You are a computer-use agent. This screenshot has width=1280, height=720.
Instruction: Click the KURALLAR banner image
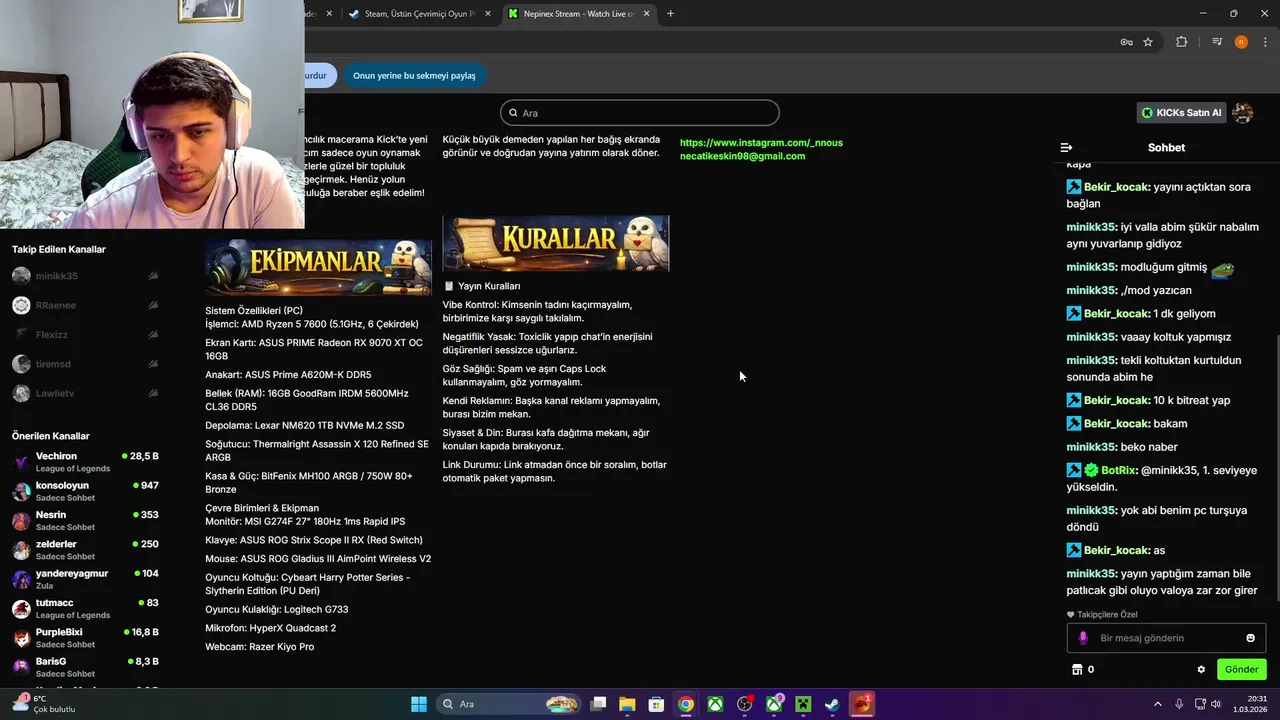pyautogui.click(x=556, y=243)
